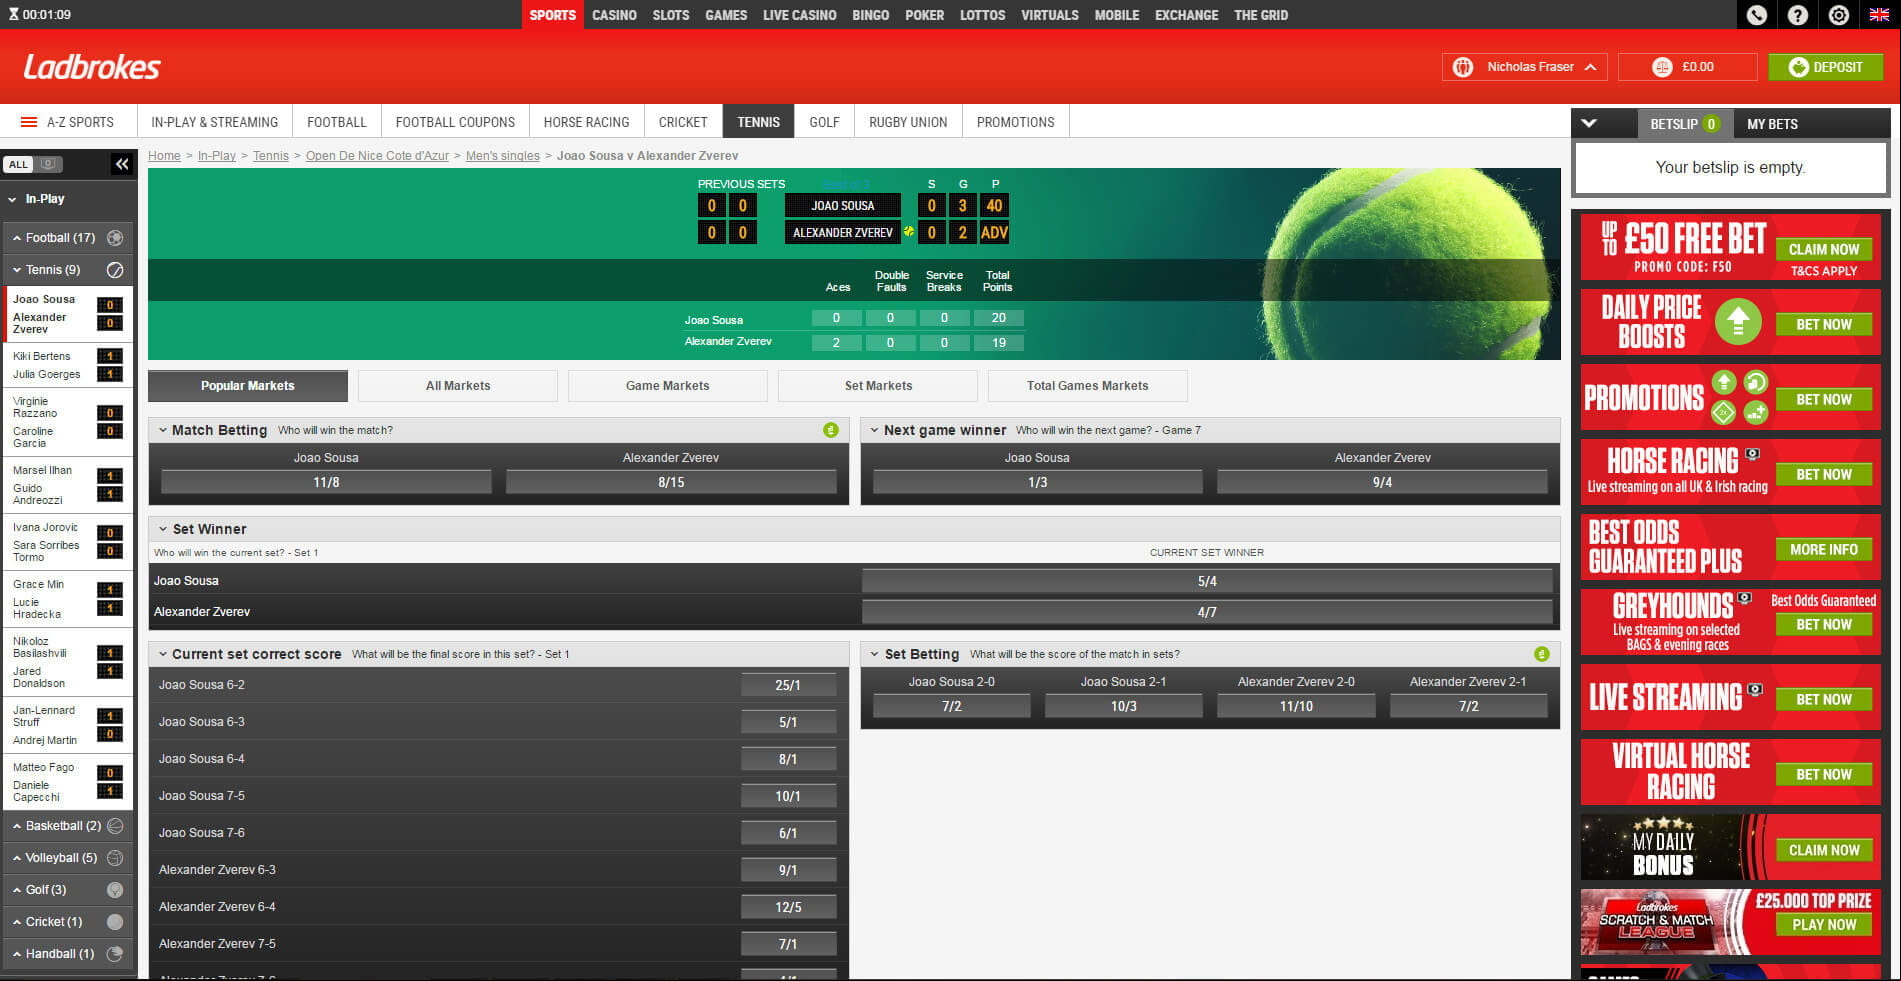Expand Basketball (2) in sidebar
The image size is (1901, 981).
pos(17,826)
